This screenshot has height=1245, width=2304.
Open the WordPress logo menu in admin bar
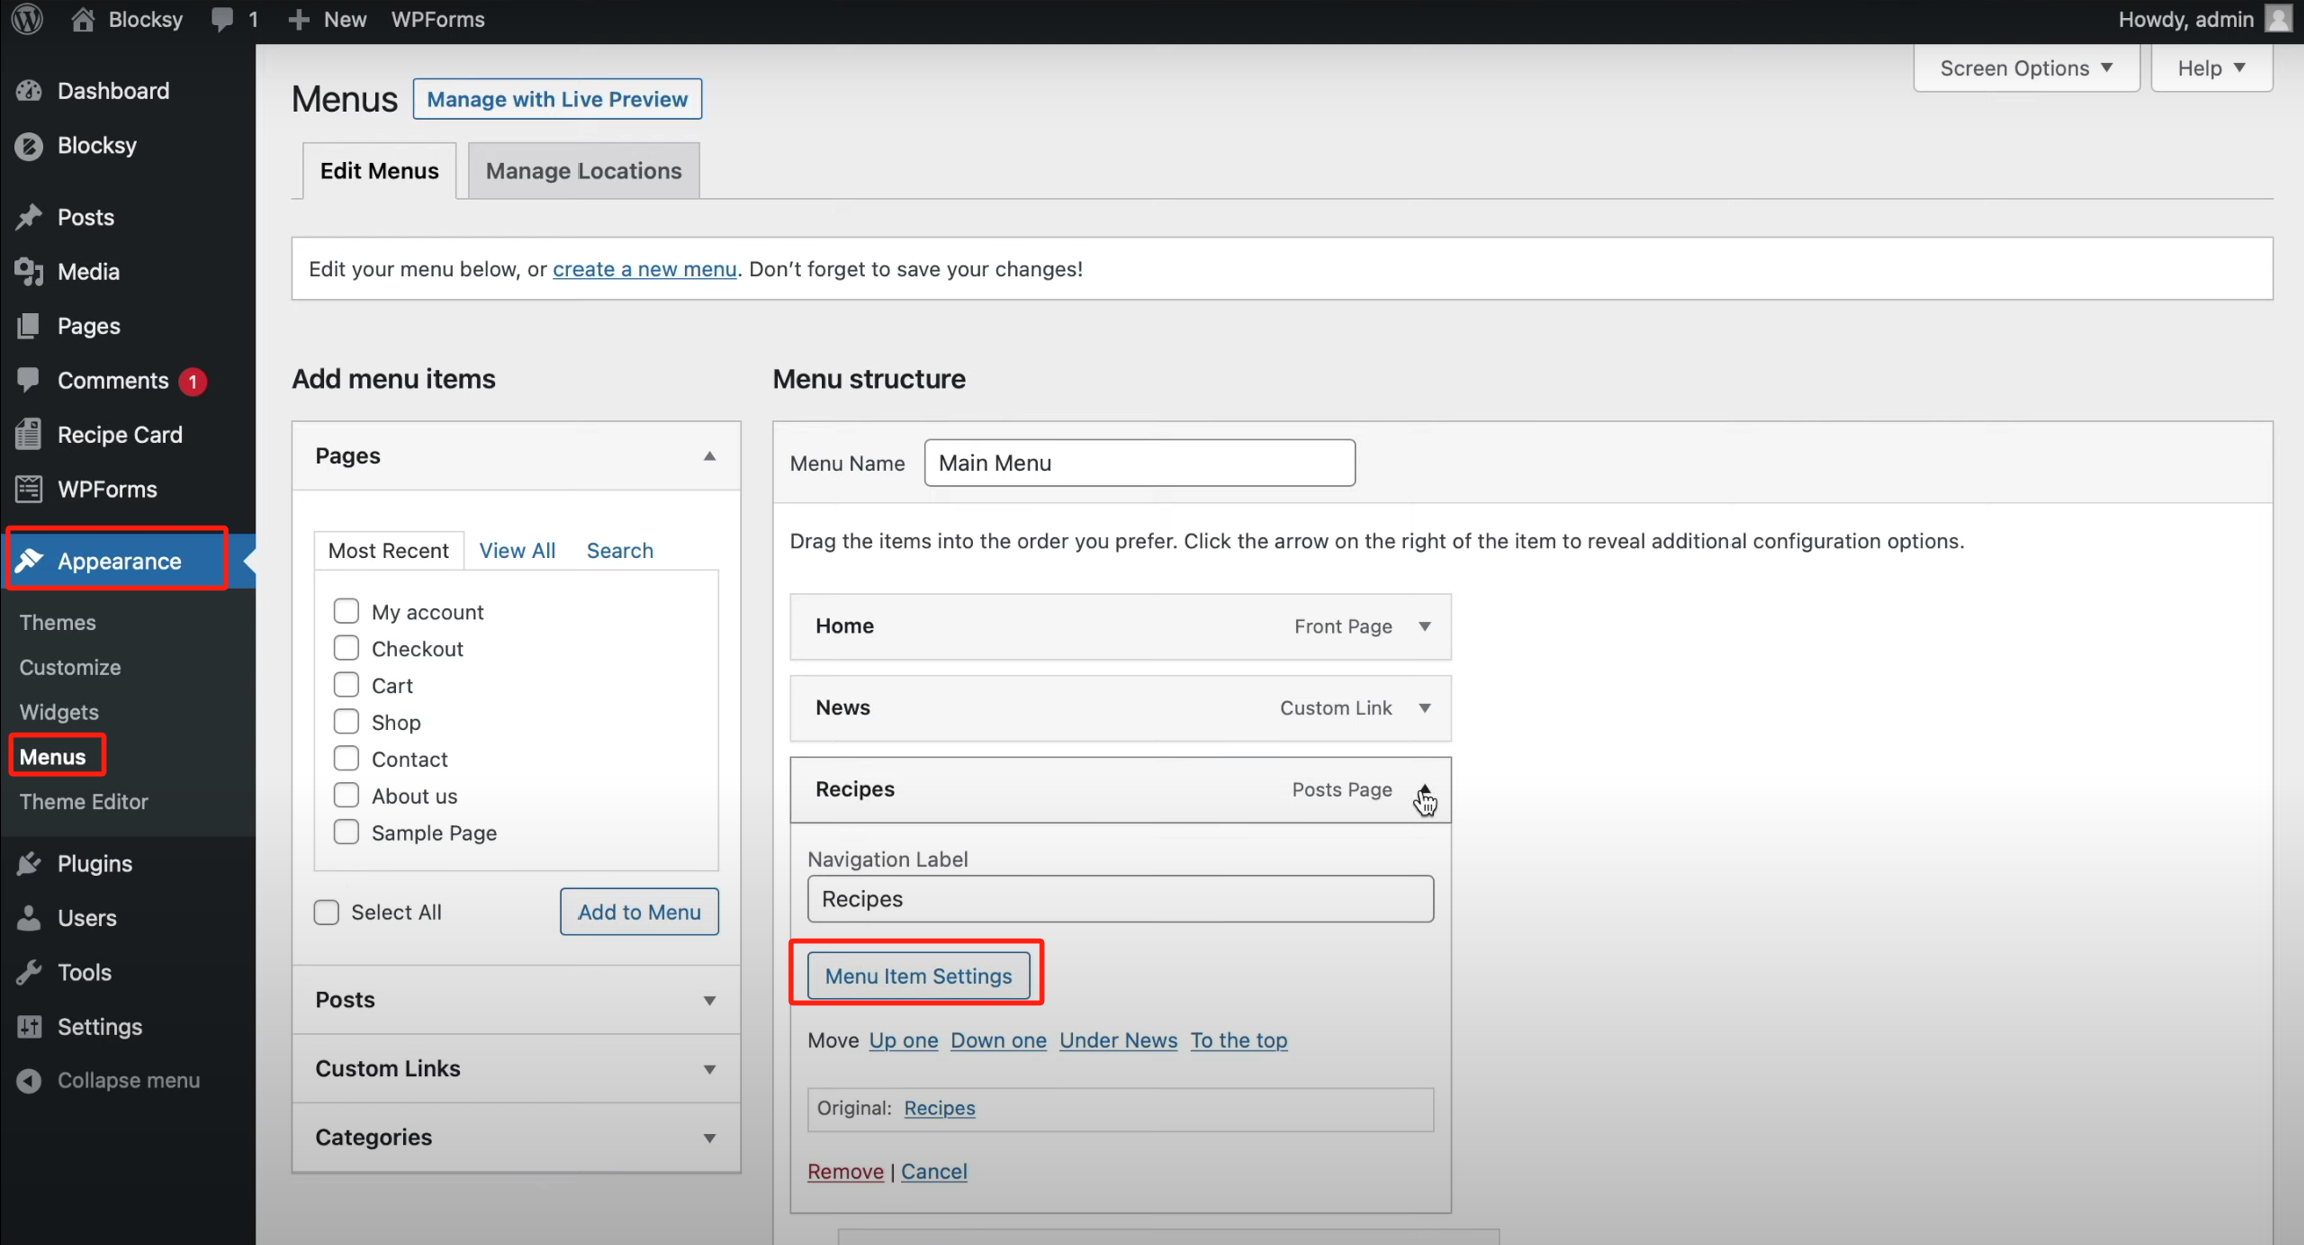[x=26, y=19]
